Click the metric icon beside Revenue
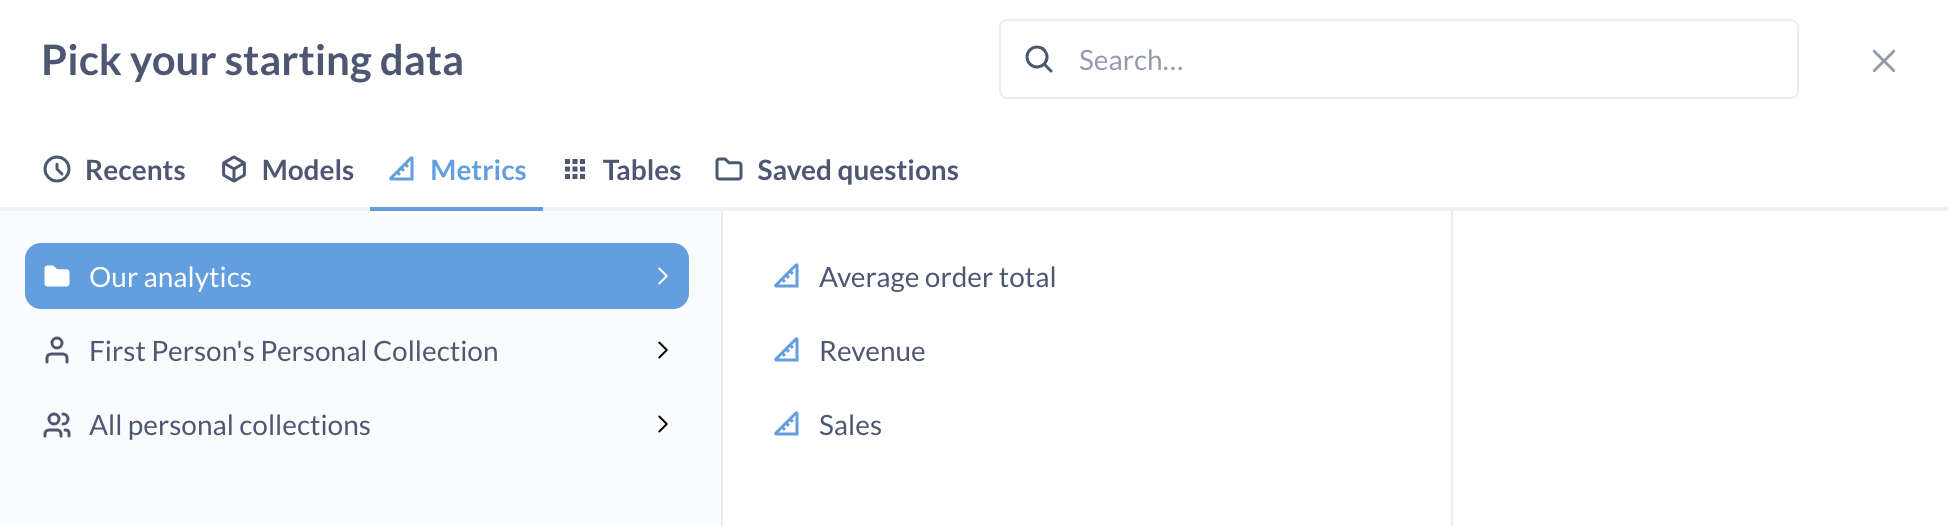1948x526 pixels. (x=787, y=351)
